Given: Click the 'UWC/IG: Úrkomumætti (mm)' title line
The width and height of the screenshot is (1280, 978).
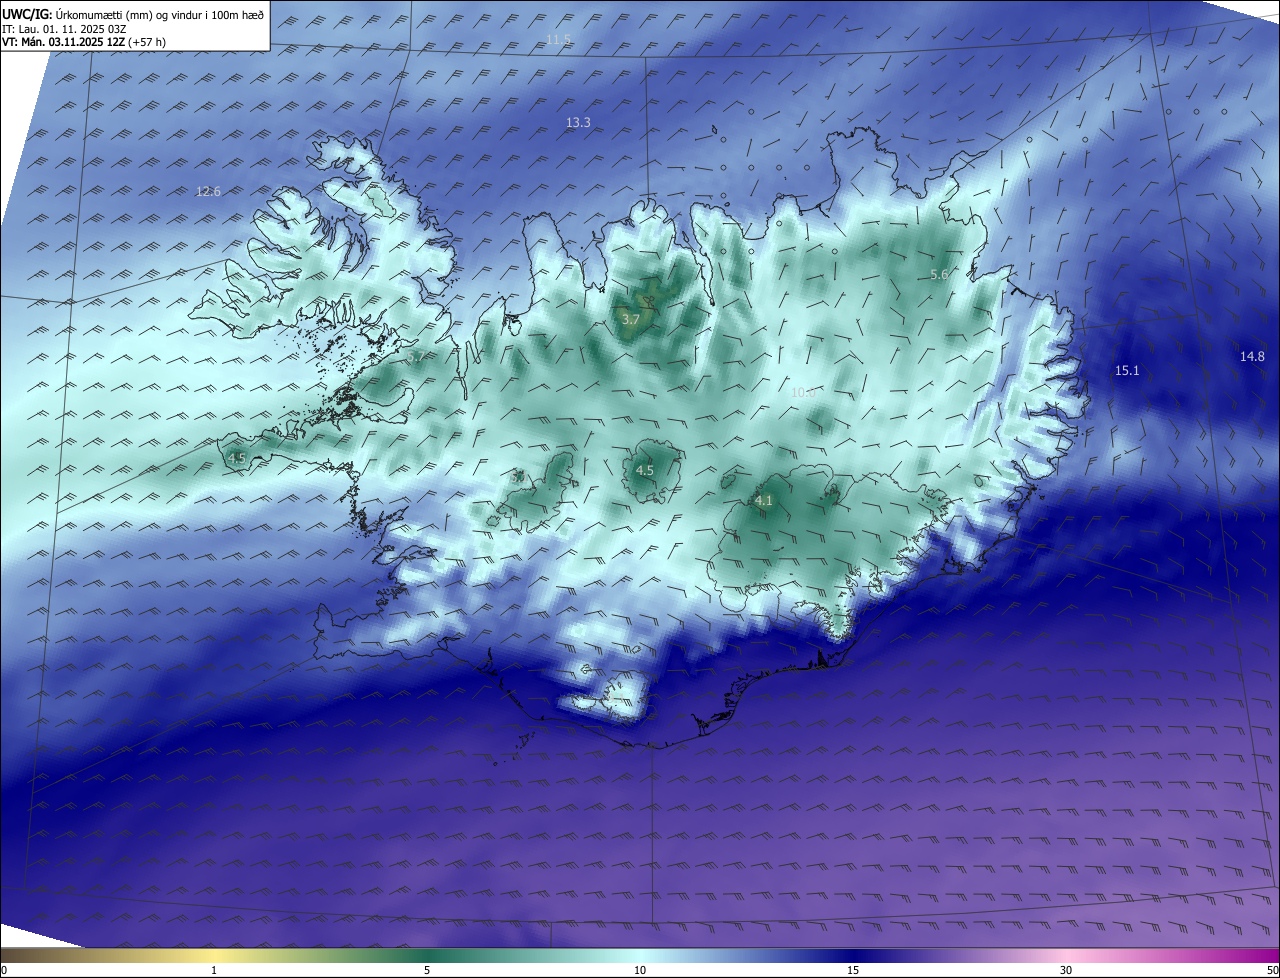Looking at the screenshot, I should (134, 14).
